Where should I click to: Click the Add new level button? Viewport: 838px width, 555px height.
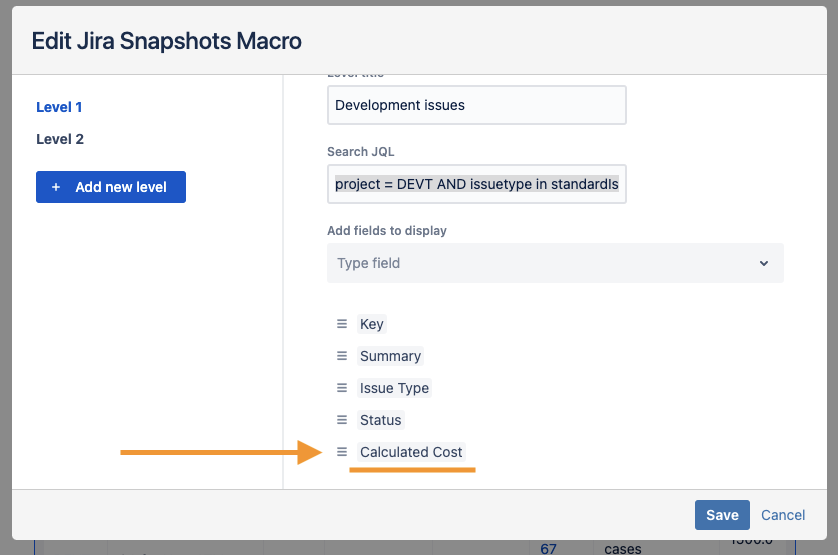tap(111, 187)
